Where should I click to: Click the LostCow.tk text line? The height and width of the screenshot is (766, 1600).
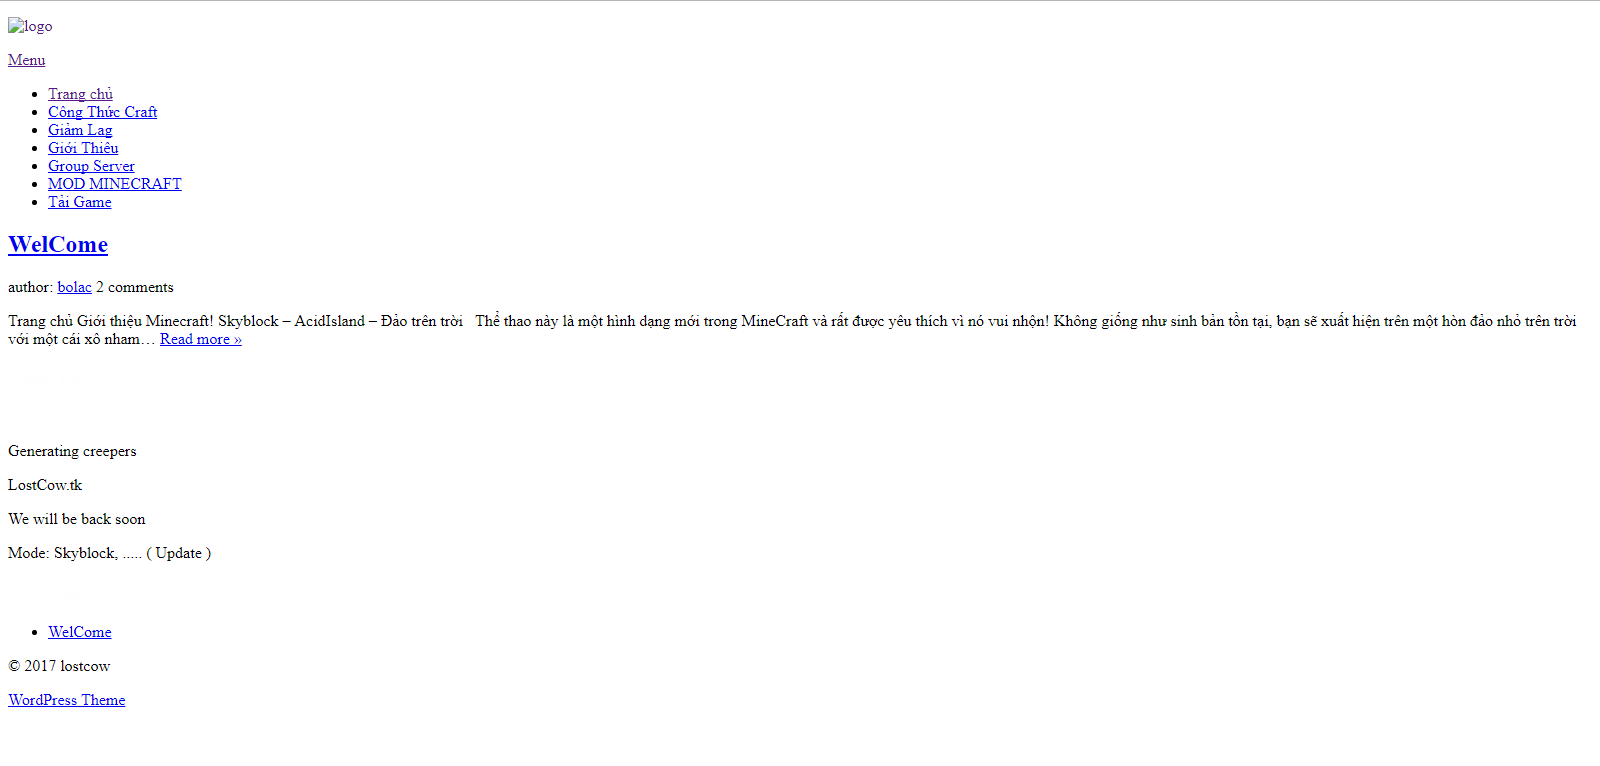pos(45,485)
